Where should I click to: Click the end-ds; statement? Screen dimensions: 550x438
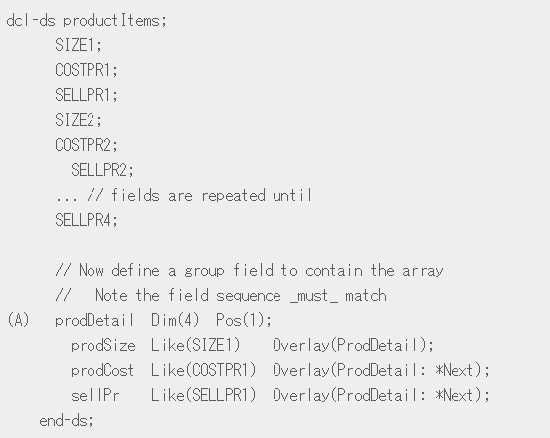(x=67, y=420)
